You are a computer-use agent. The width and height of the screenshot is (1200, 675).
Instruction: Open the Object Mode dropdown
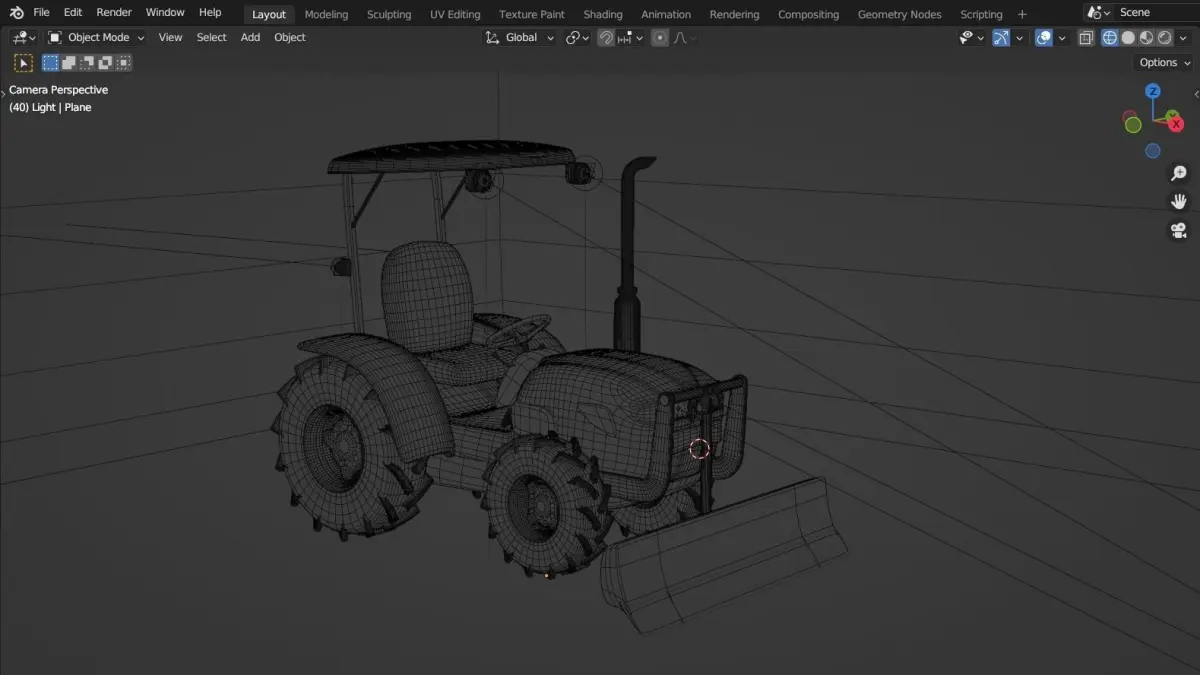click(96, 37)
